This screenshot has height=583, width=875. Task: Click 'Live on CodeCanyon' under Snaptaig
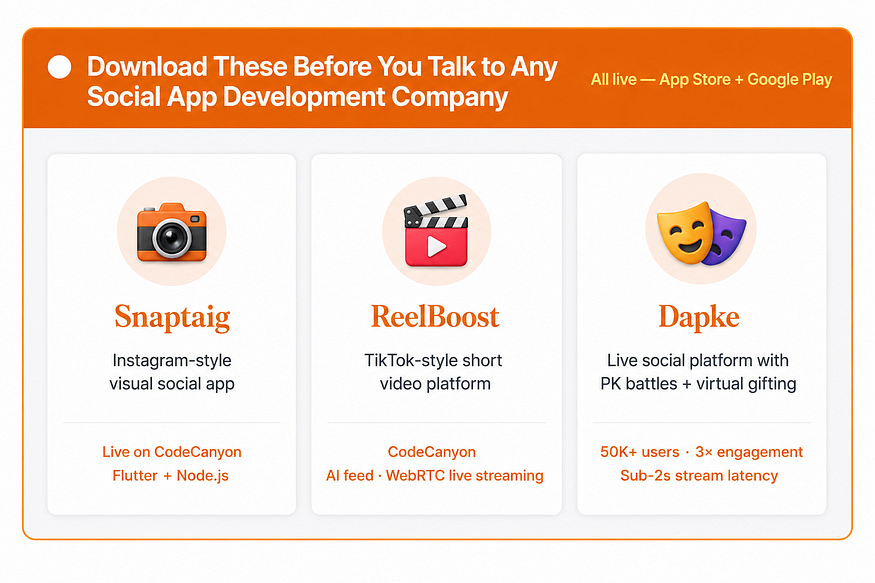tap(172, 452)
